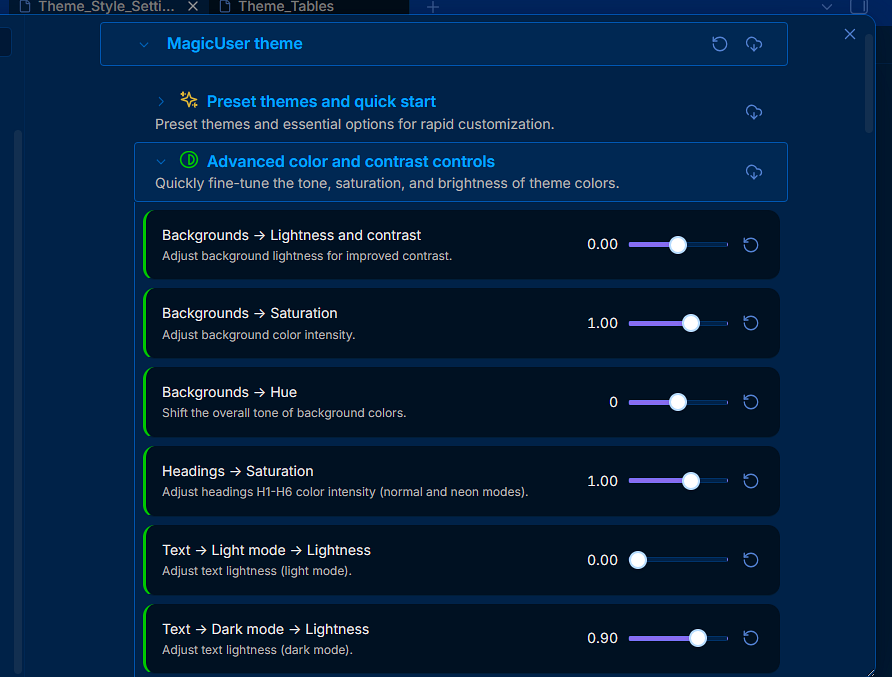
Task: Adjust the Headings Saturation slider
Action: [x=678, y=481]
